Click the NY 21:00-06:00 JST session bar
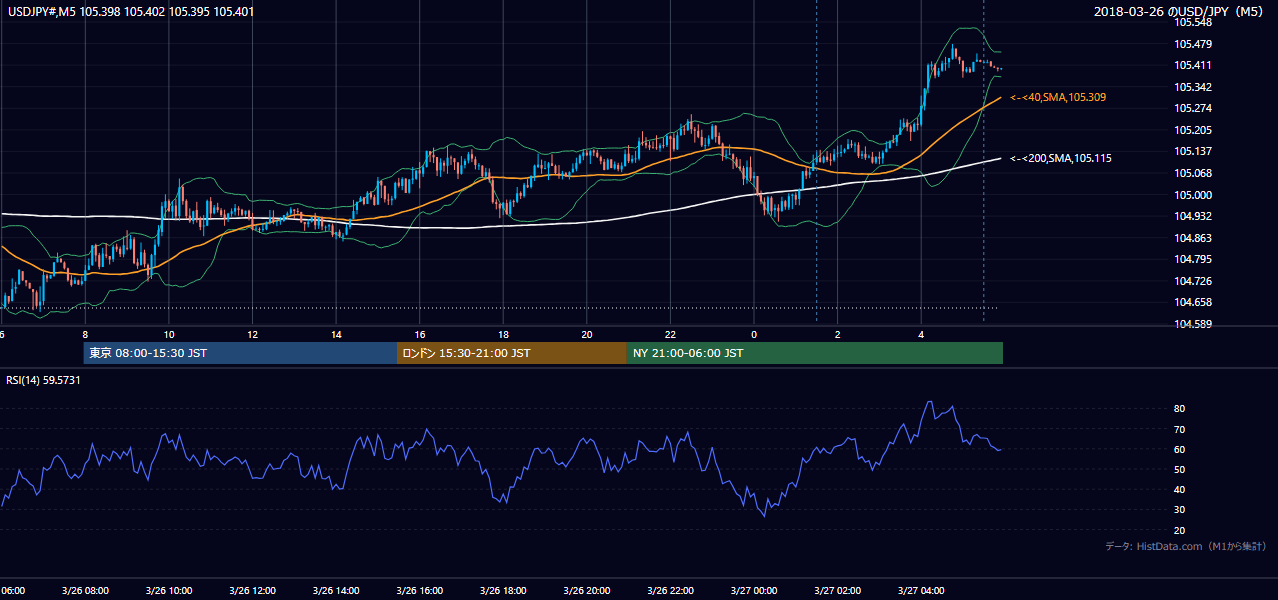This screenshot has height=600, width=1278. pyautogui.click(x=815, y=353)
